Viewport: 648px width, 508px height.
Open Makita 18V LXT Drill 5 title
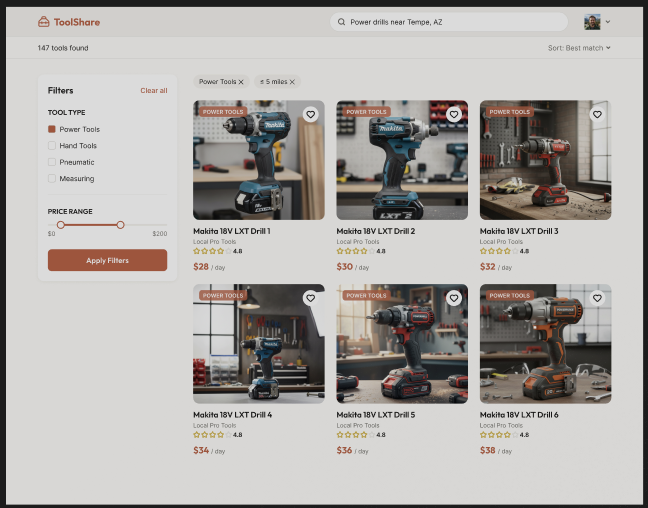[376, 415]
